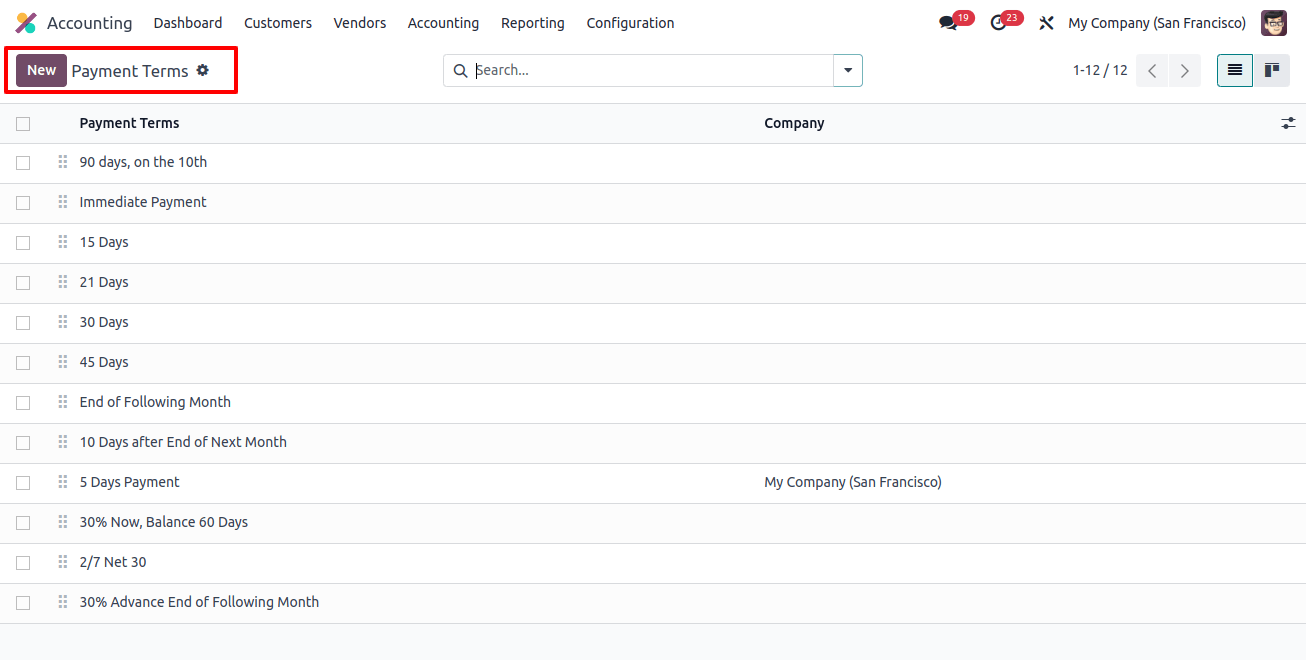Check the 21 Days row

pyautogui.click(x=23, y=283)
